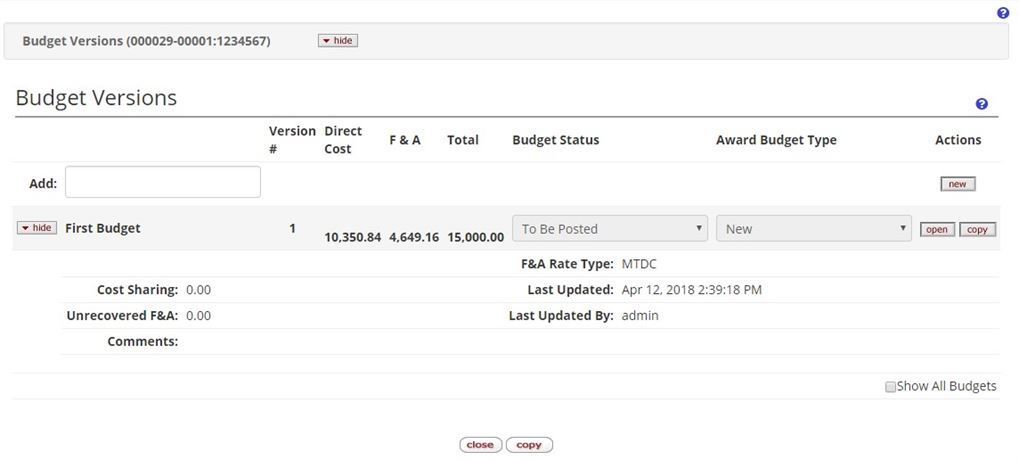The image size is (1019, 460).
Task: Collapse the Budget Versions (000029-00001:1234567) panel
Action: (338, 41)
